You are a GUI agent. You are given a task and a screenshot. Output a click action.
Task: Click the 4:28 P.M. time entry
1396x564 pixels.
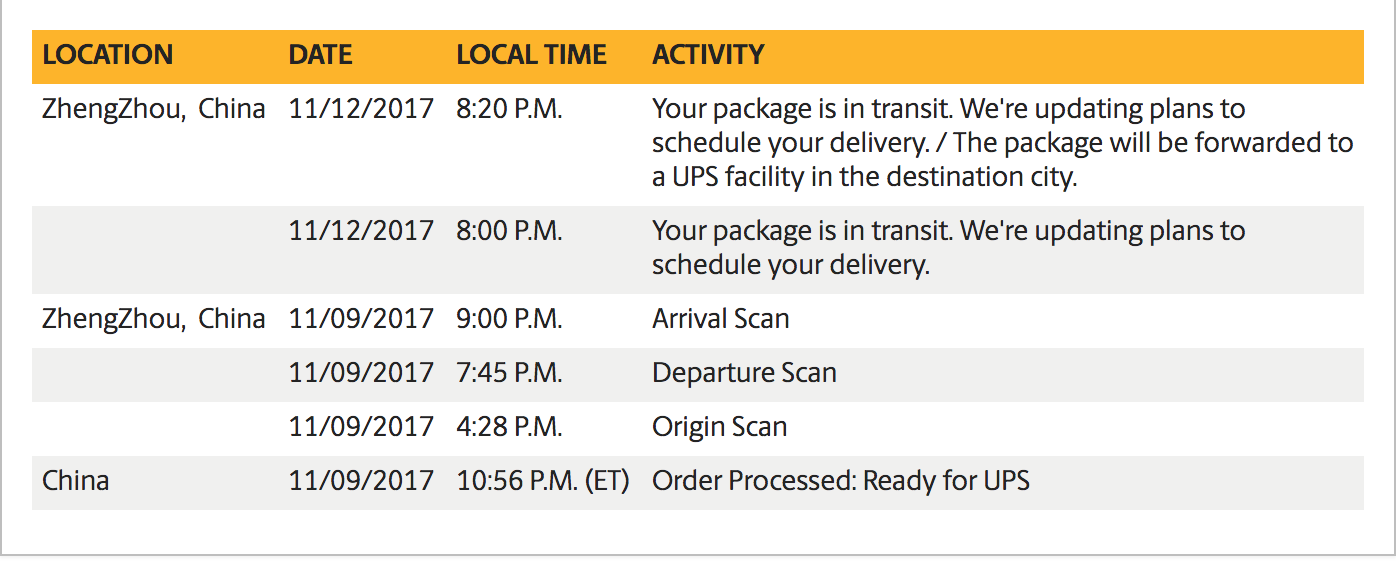coord(509,427)
